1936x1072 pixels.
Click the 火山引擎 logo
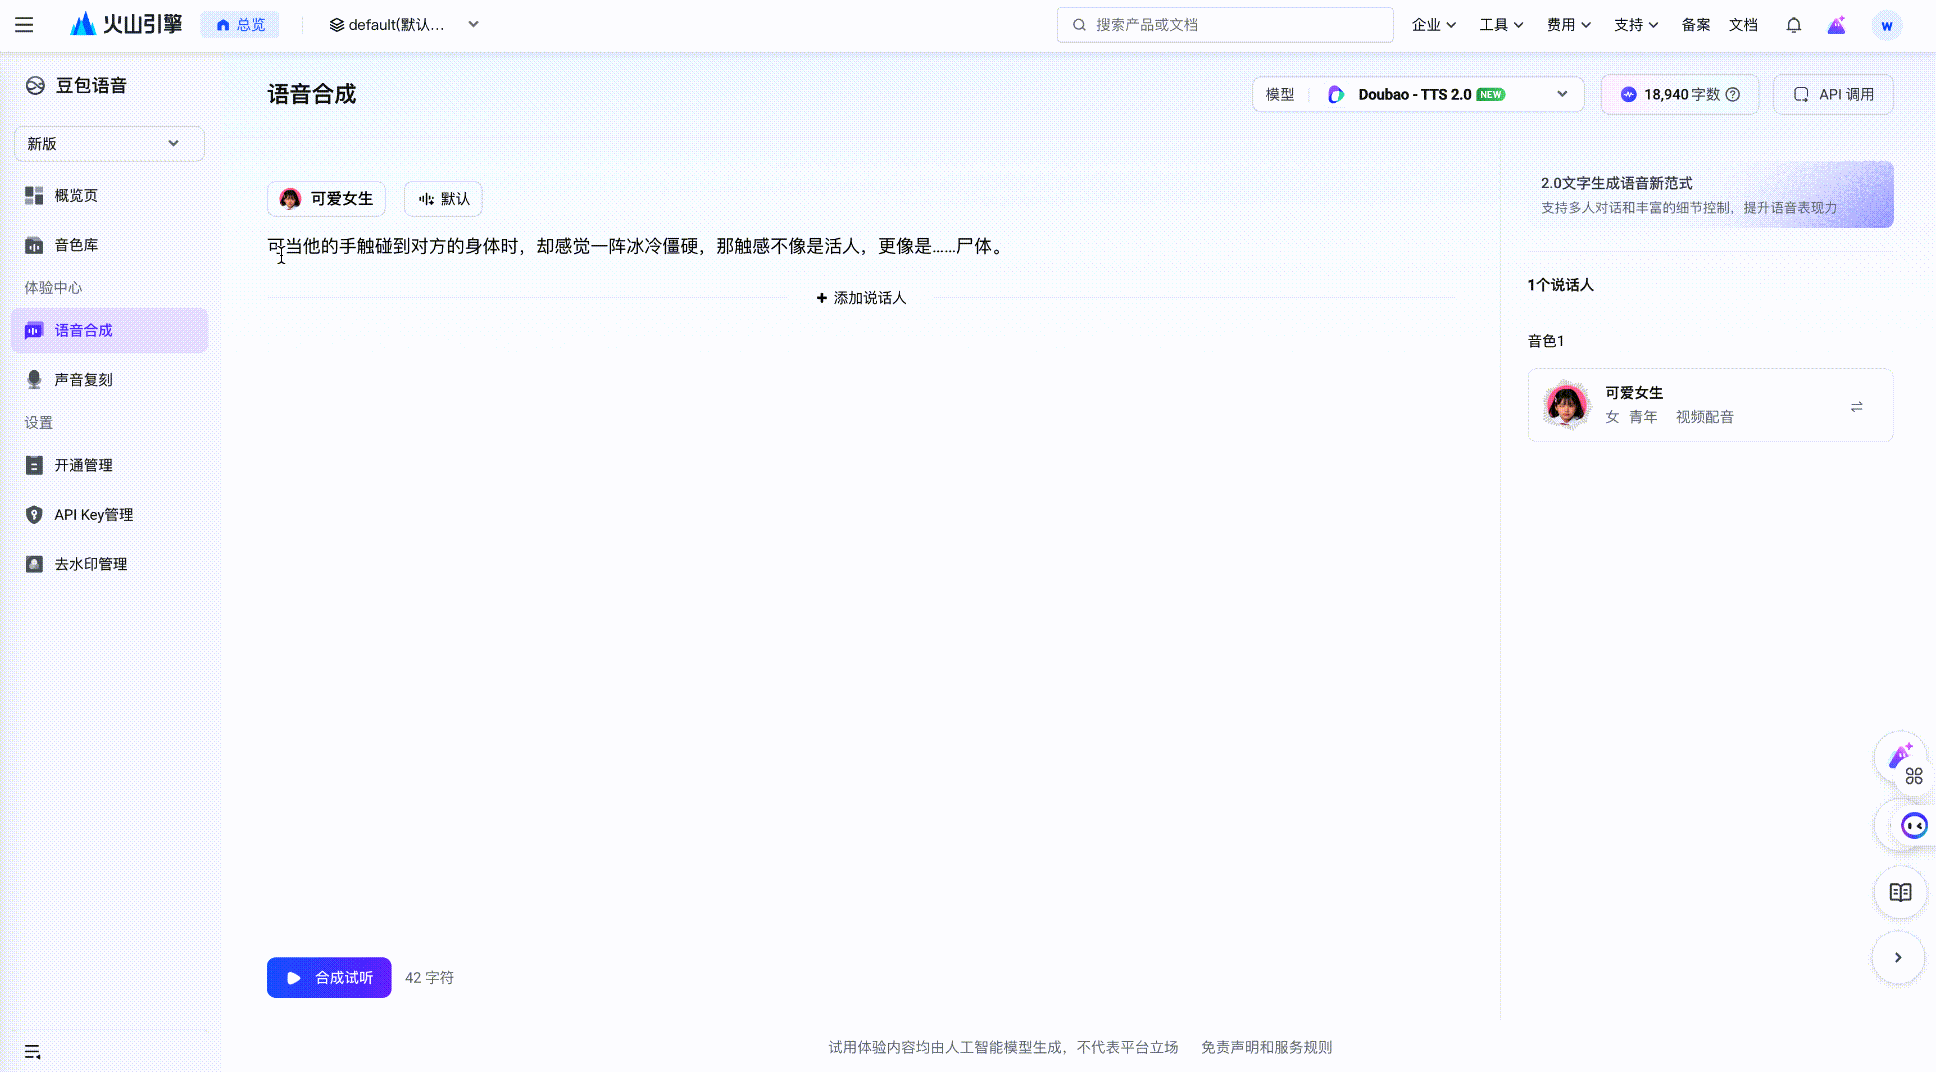pos(126,24)
